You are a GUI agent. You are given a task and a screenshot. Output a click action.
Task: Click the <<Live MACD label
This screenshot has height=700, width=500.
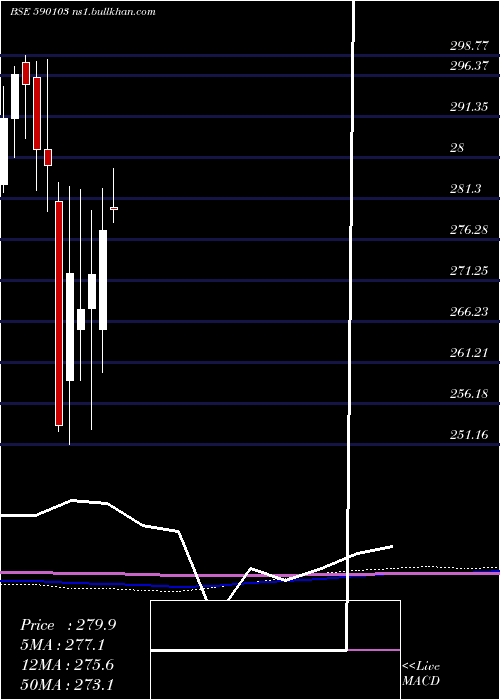click(421, 674)
